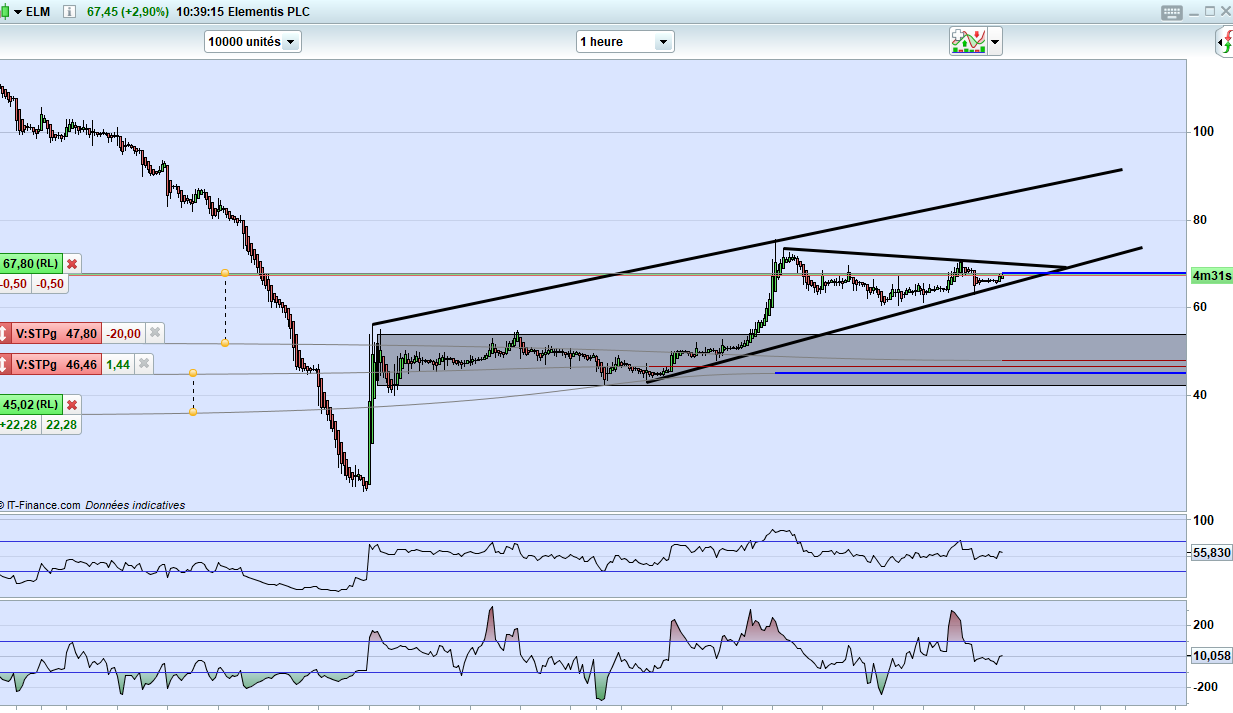Click the yellow marker on the 45,02 line

193,412
